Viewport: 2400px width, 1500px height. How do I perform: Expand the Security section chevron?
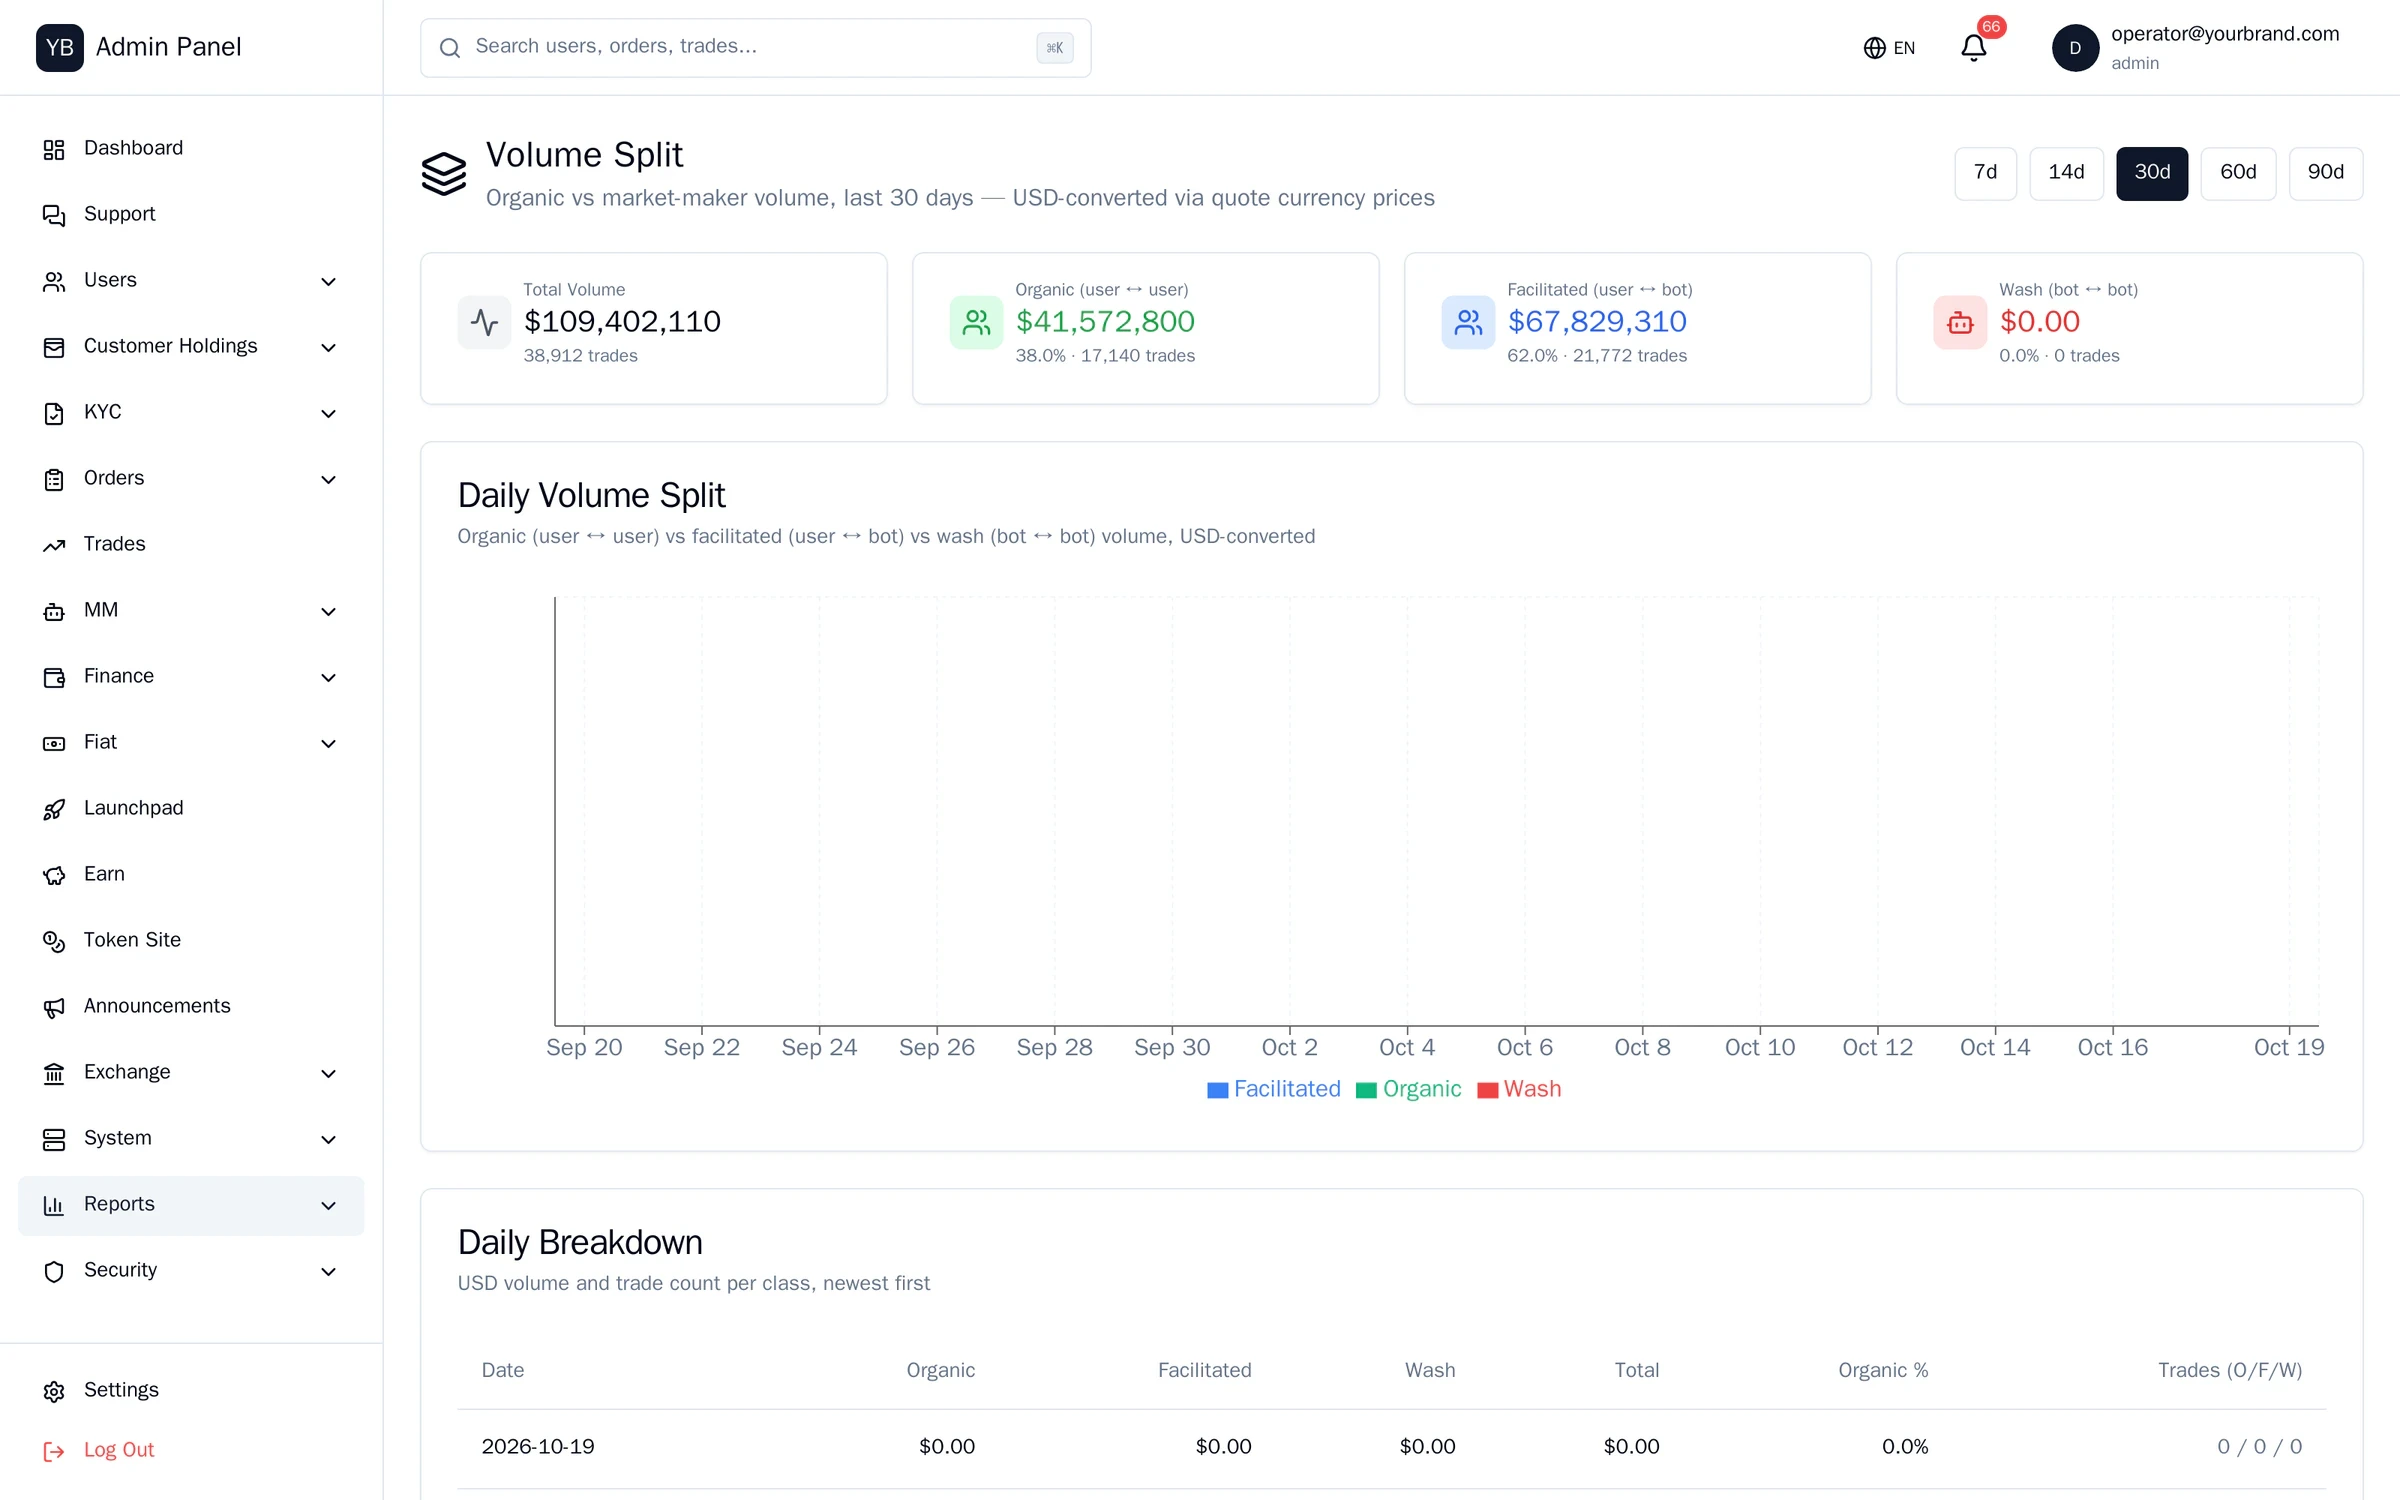coord(328,1271)
